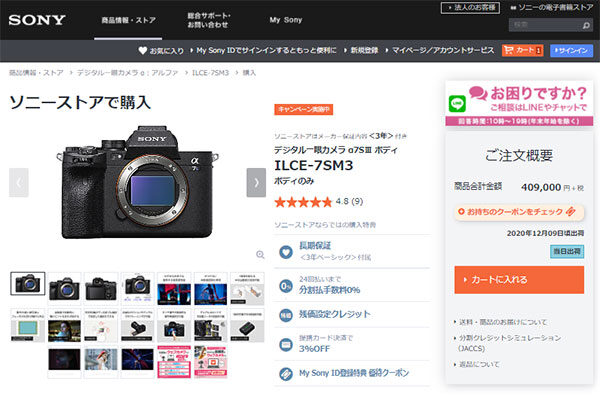The image size is (600, 400).
Task: Click the ILCE-7SM3 model name text
Action: [x=313, y=165]
